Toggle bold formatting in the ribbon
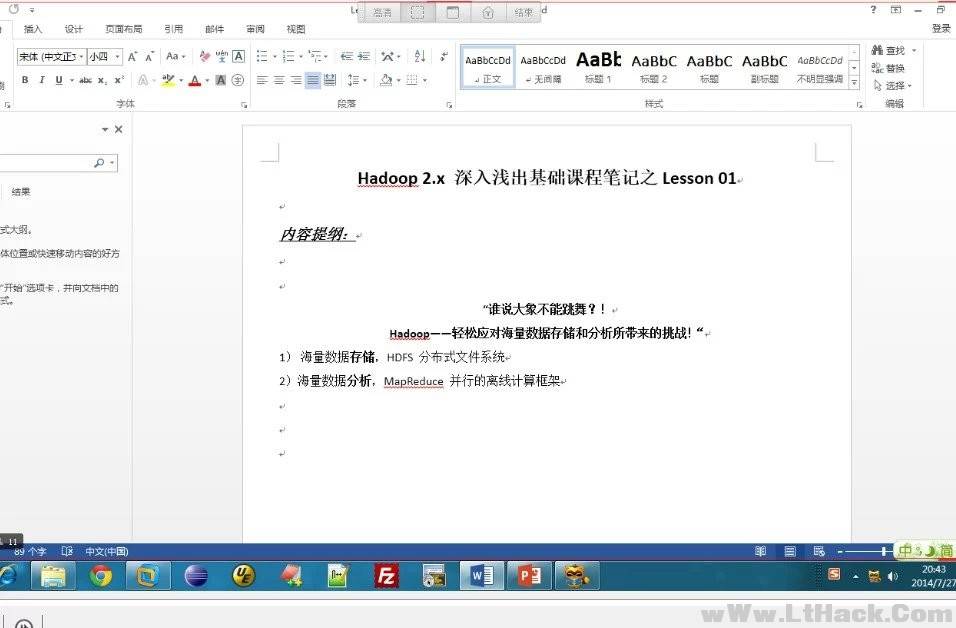This screenshot has height=628, width=956. point(25,80)
